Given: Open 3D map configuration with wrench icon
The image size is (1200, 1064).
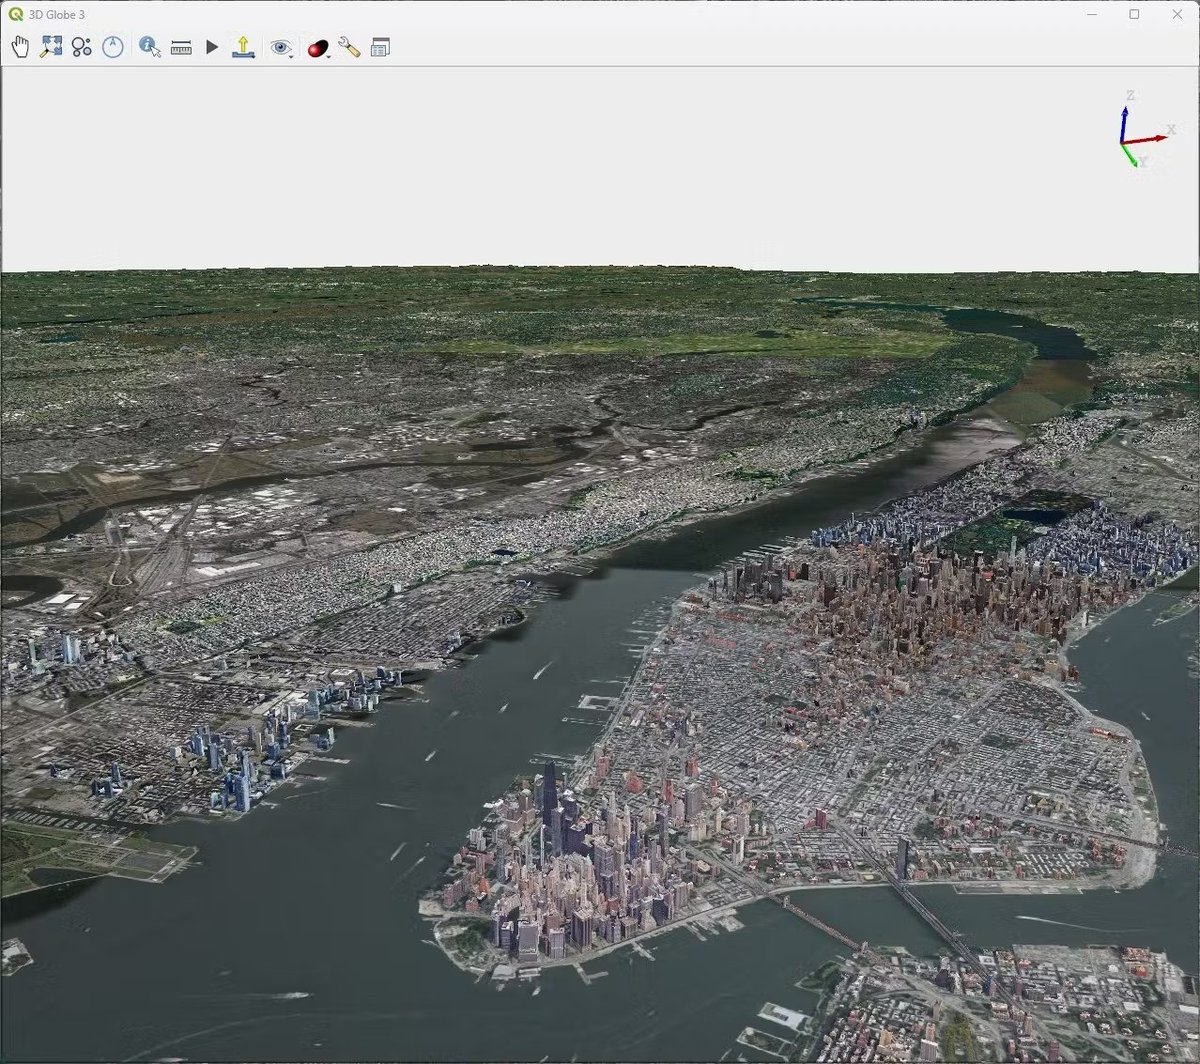Looking at the screenshot, I should tap(349, 45).
